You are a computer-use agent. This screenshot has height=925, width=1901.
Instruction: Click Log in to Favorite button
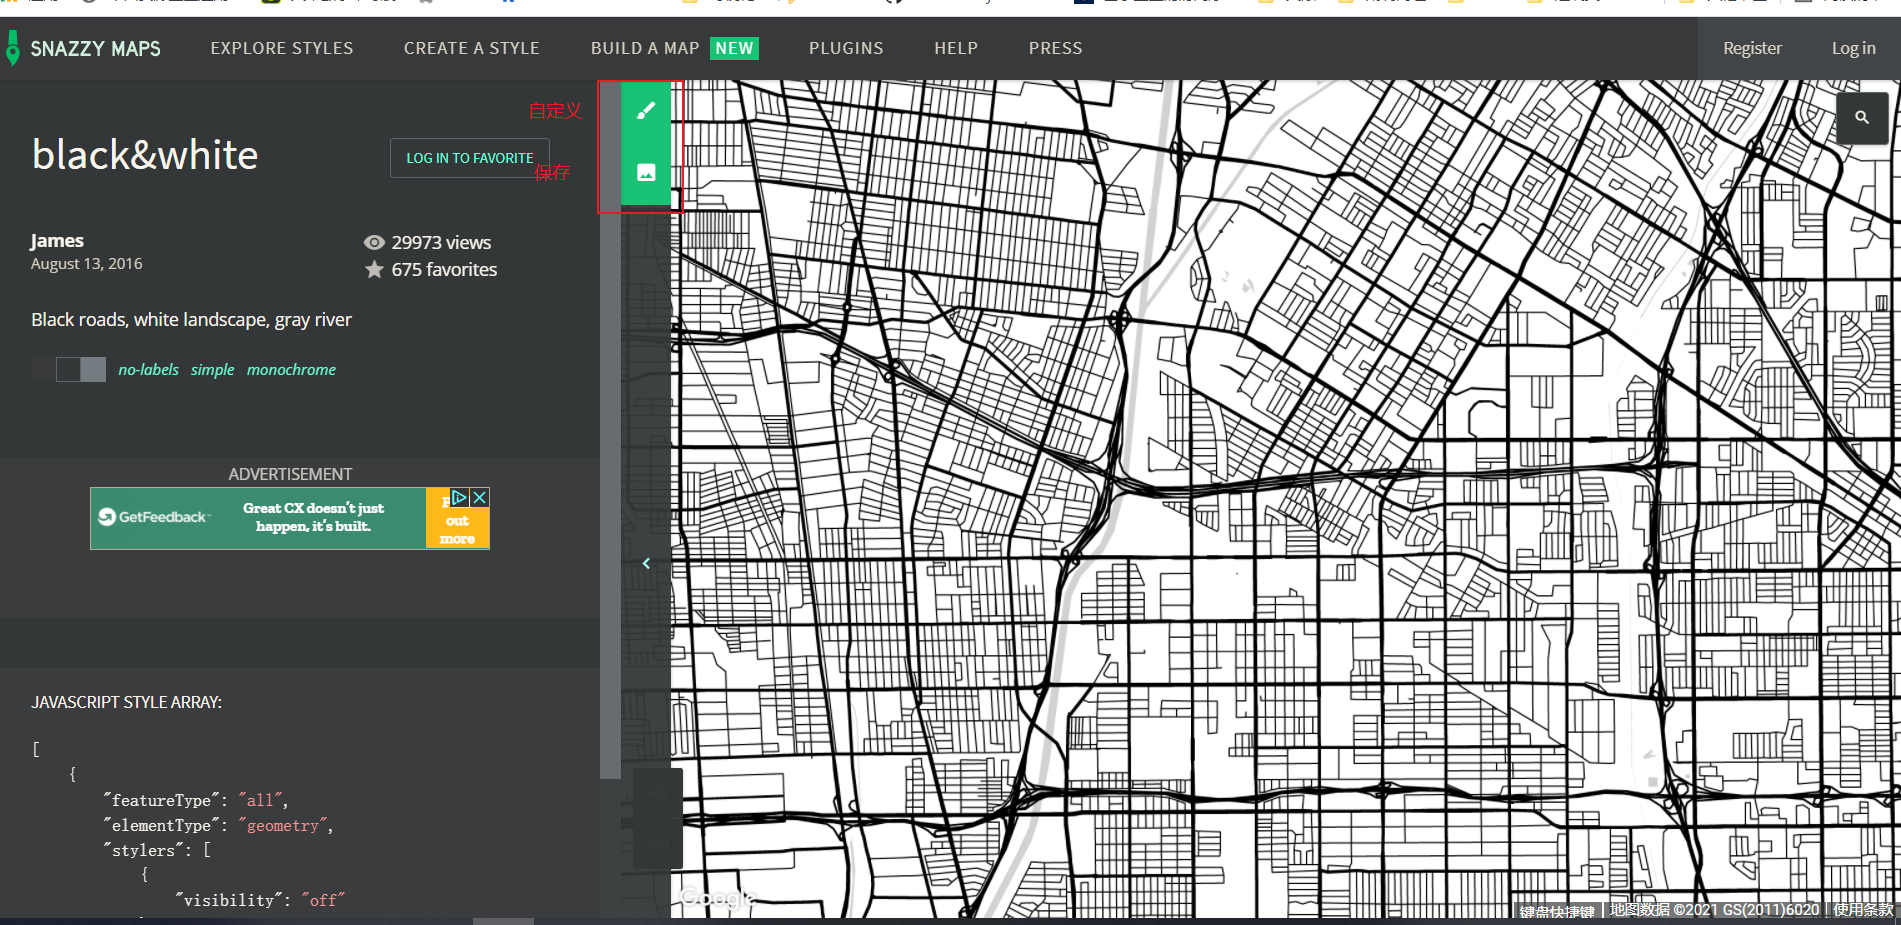click(469, 158)
